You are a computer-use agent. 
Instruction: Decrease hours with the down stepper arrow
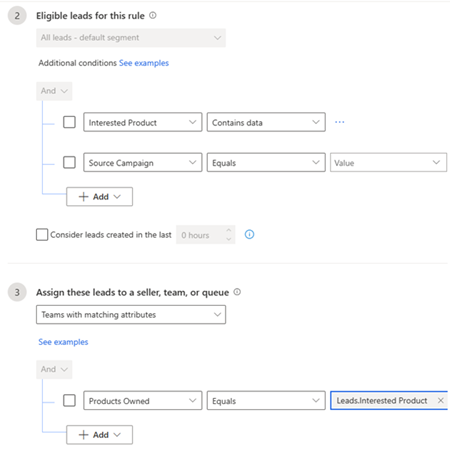229,239
